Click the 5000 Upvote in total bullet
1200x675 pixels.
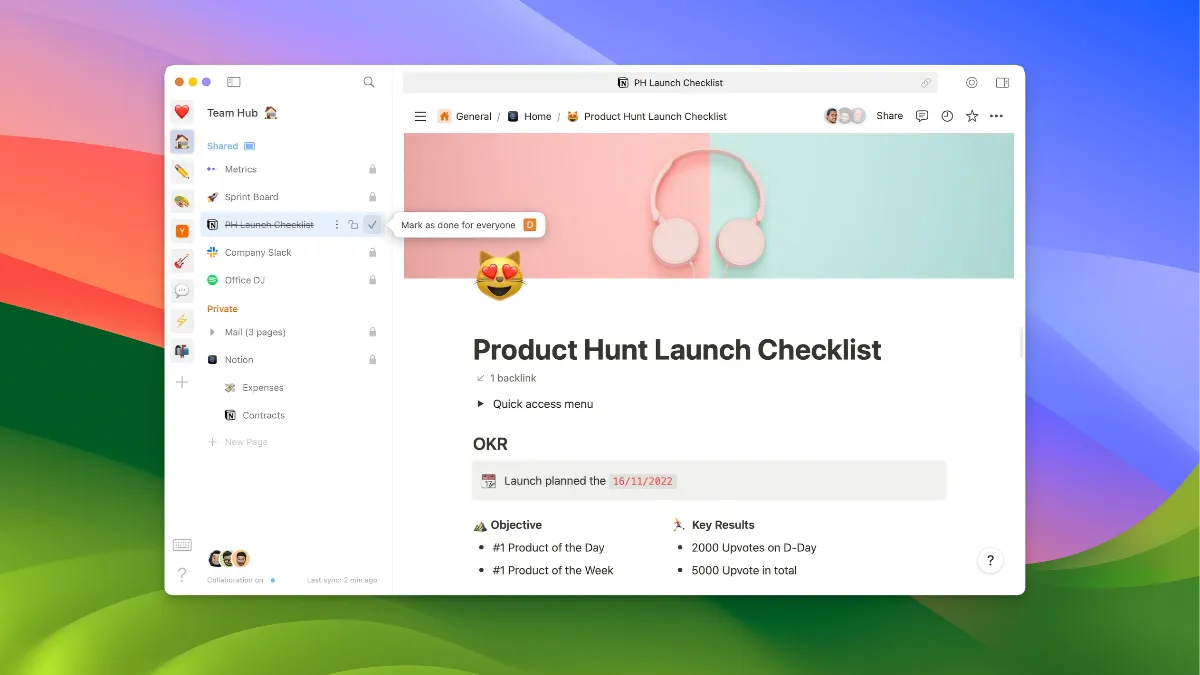pyautogui.click(x=744, y=570)
